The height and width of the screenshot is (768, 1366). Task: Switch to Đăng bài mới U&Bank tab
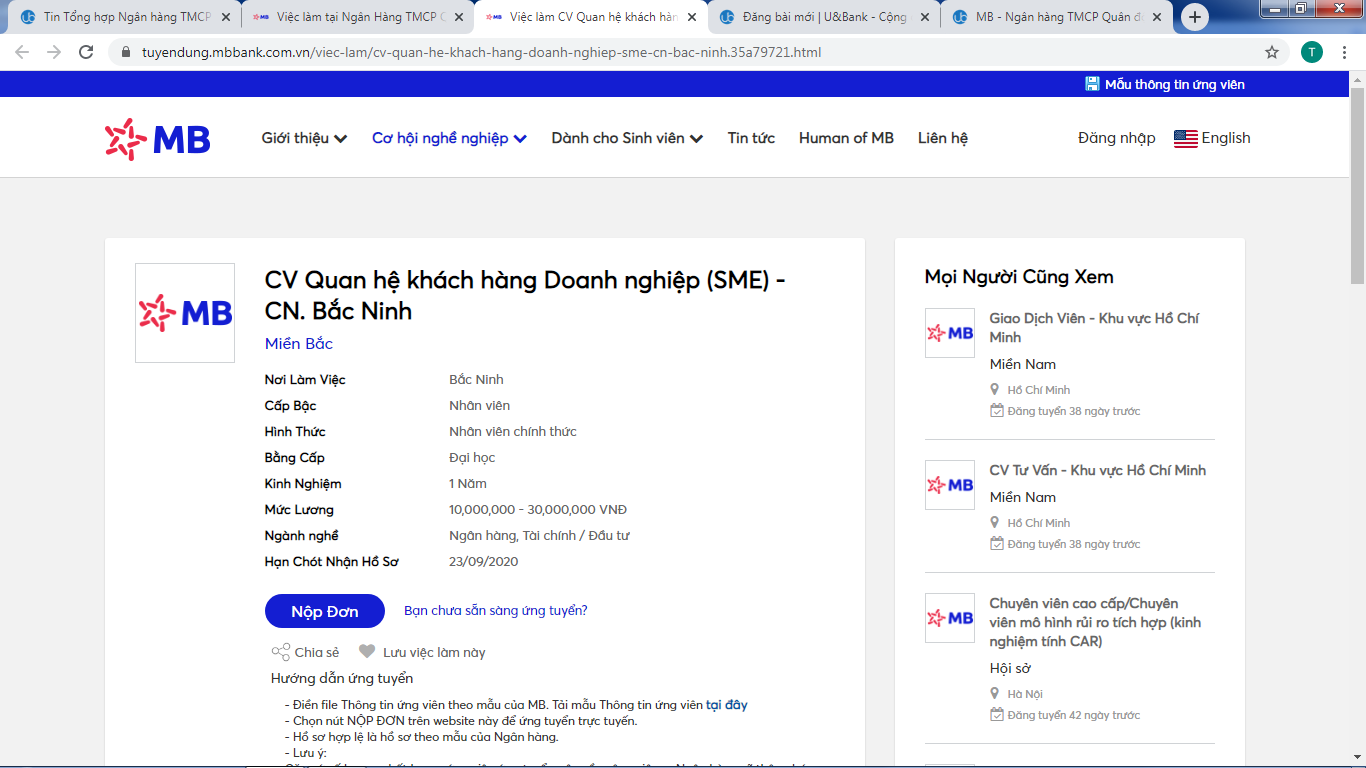(824, 17)
